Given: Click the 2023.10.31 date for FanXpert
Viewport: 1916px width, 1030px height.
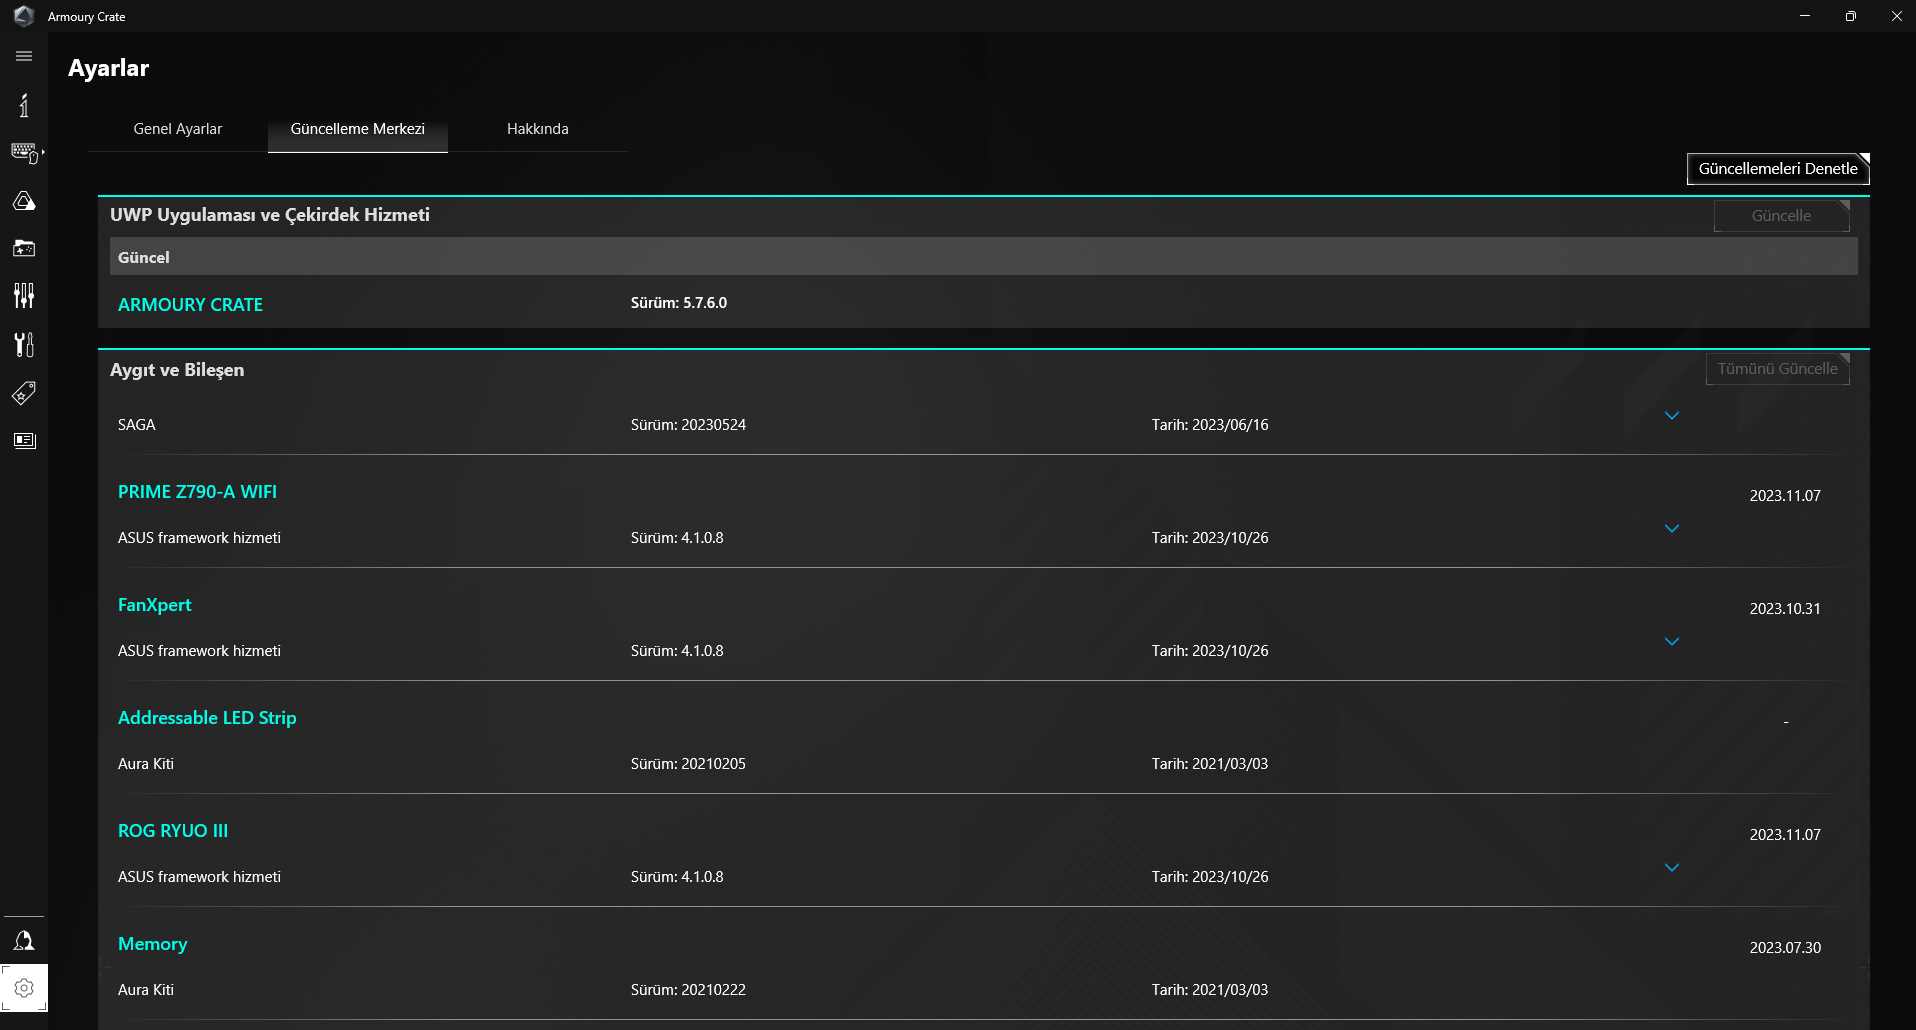Looking at the screenshot, I should (1785, 609).
